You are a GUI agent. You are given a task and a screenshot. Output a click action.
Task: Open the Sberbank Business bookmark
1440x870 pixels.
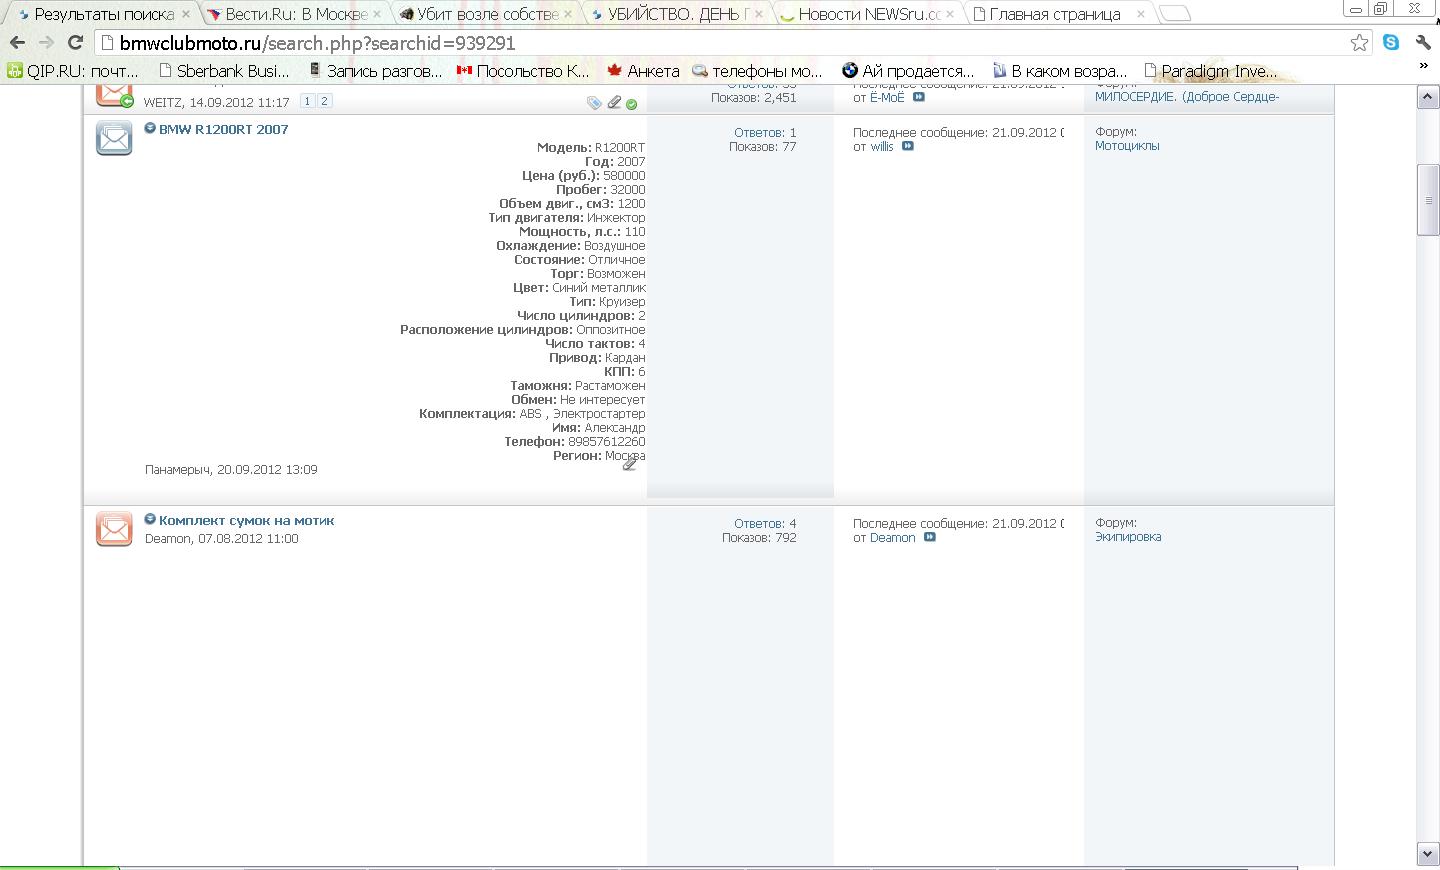pos(224,71)
